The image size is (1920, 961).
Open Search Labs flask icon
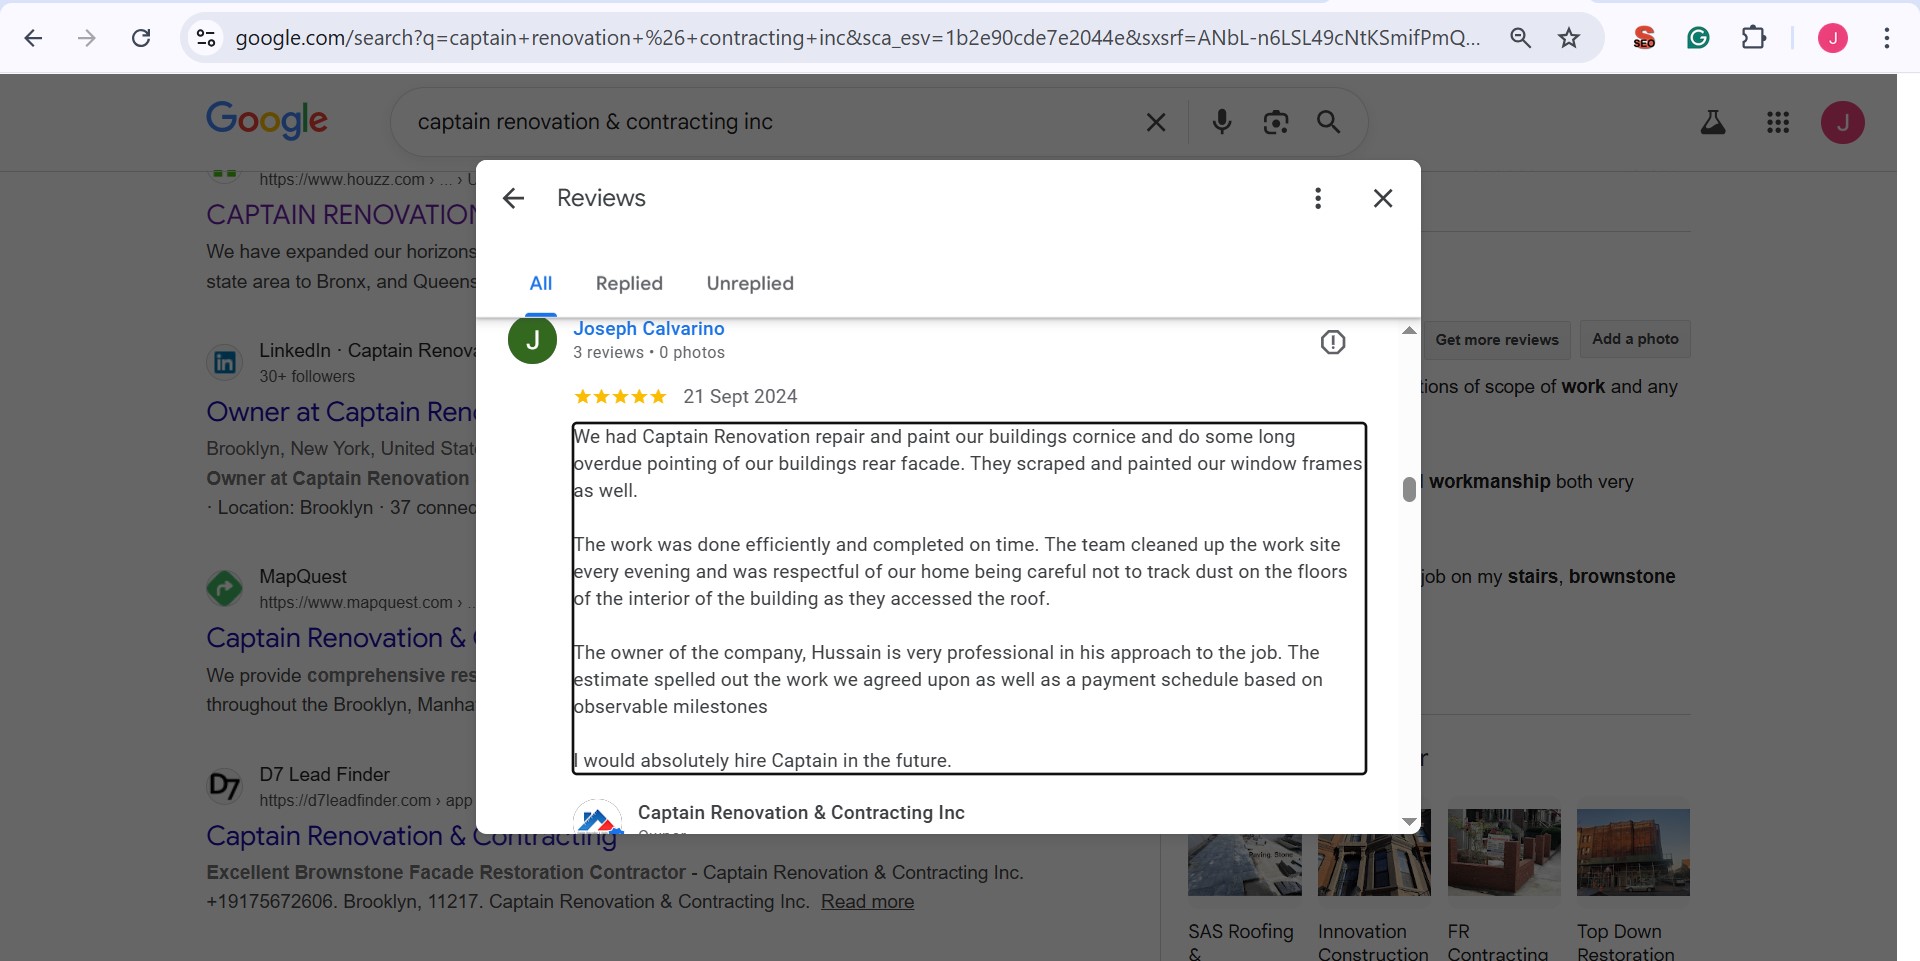coord(1712,122)
